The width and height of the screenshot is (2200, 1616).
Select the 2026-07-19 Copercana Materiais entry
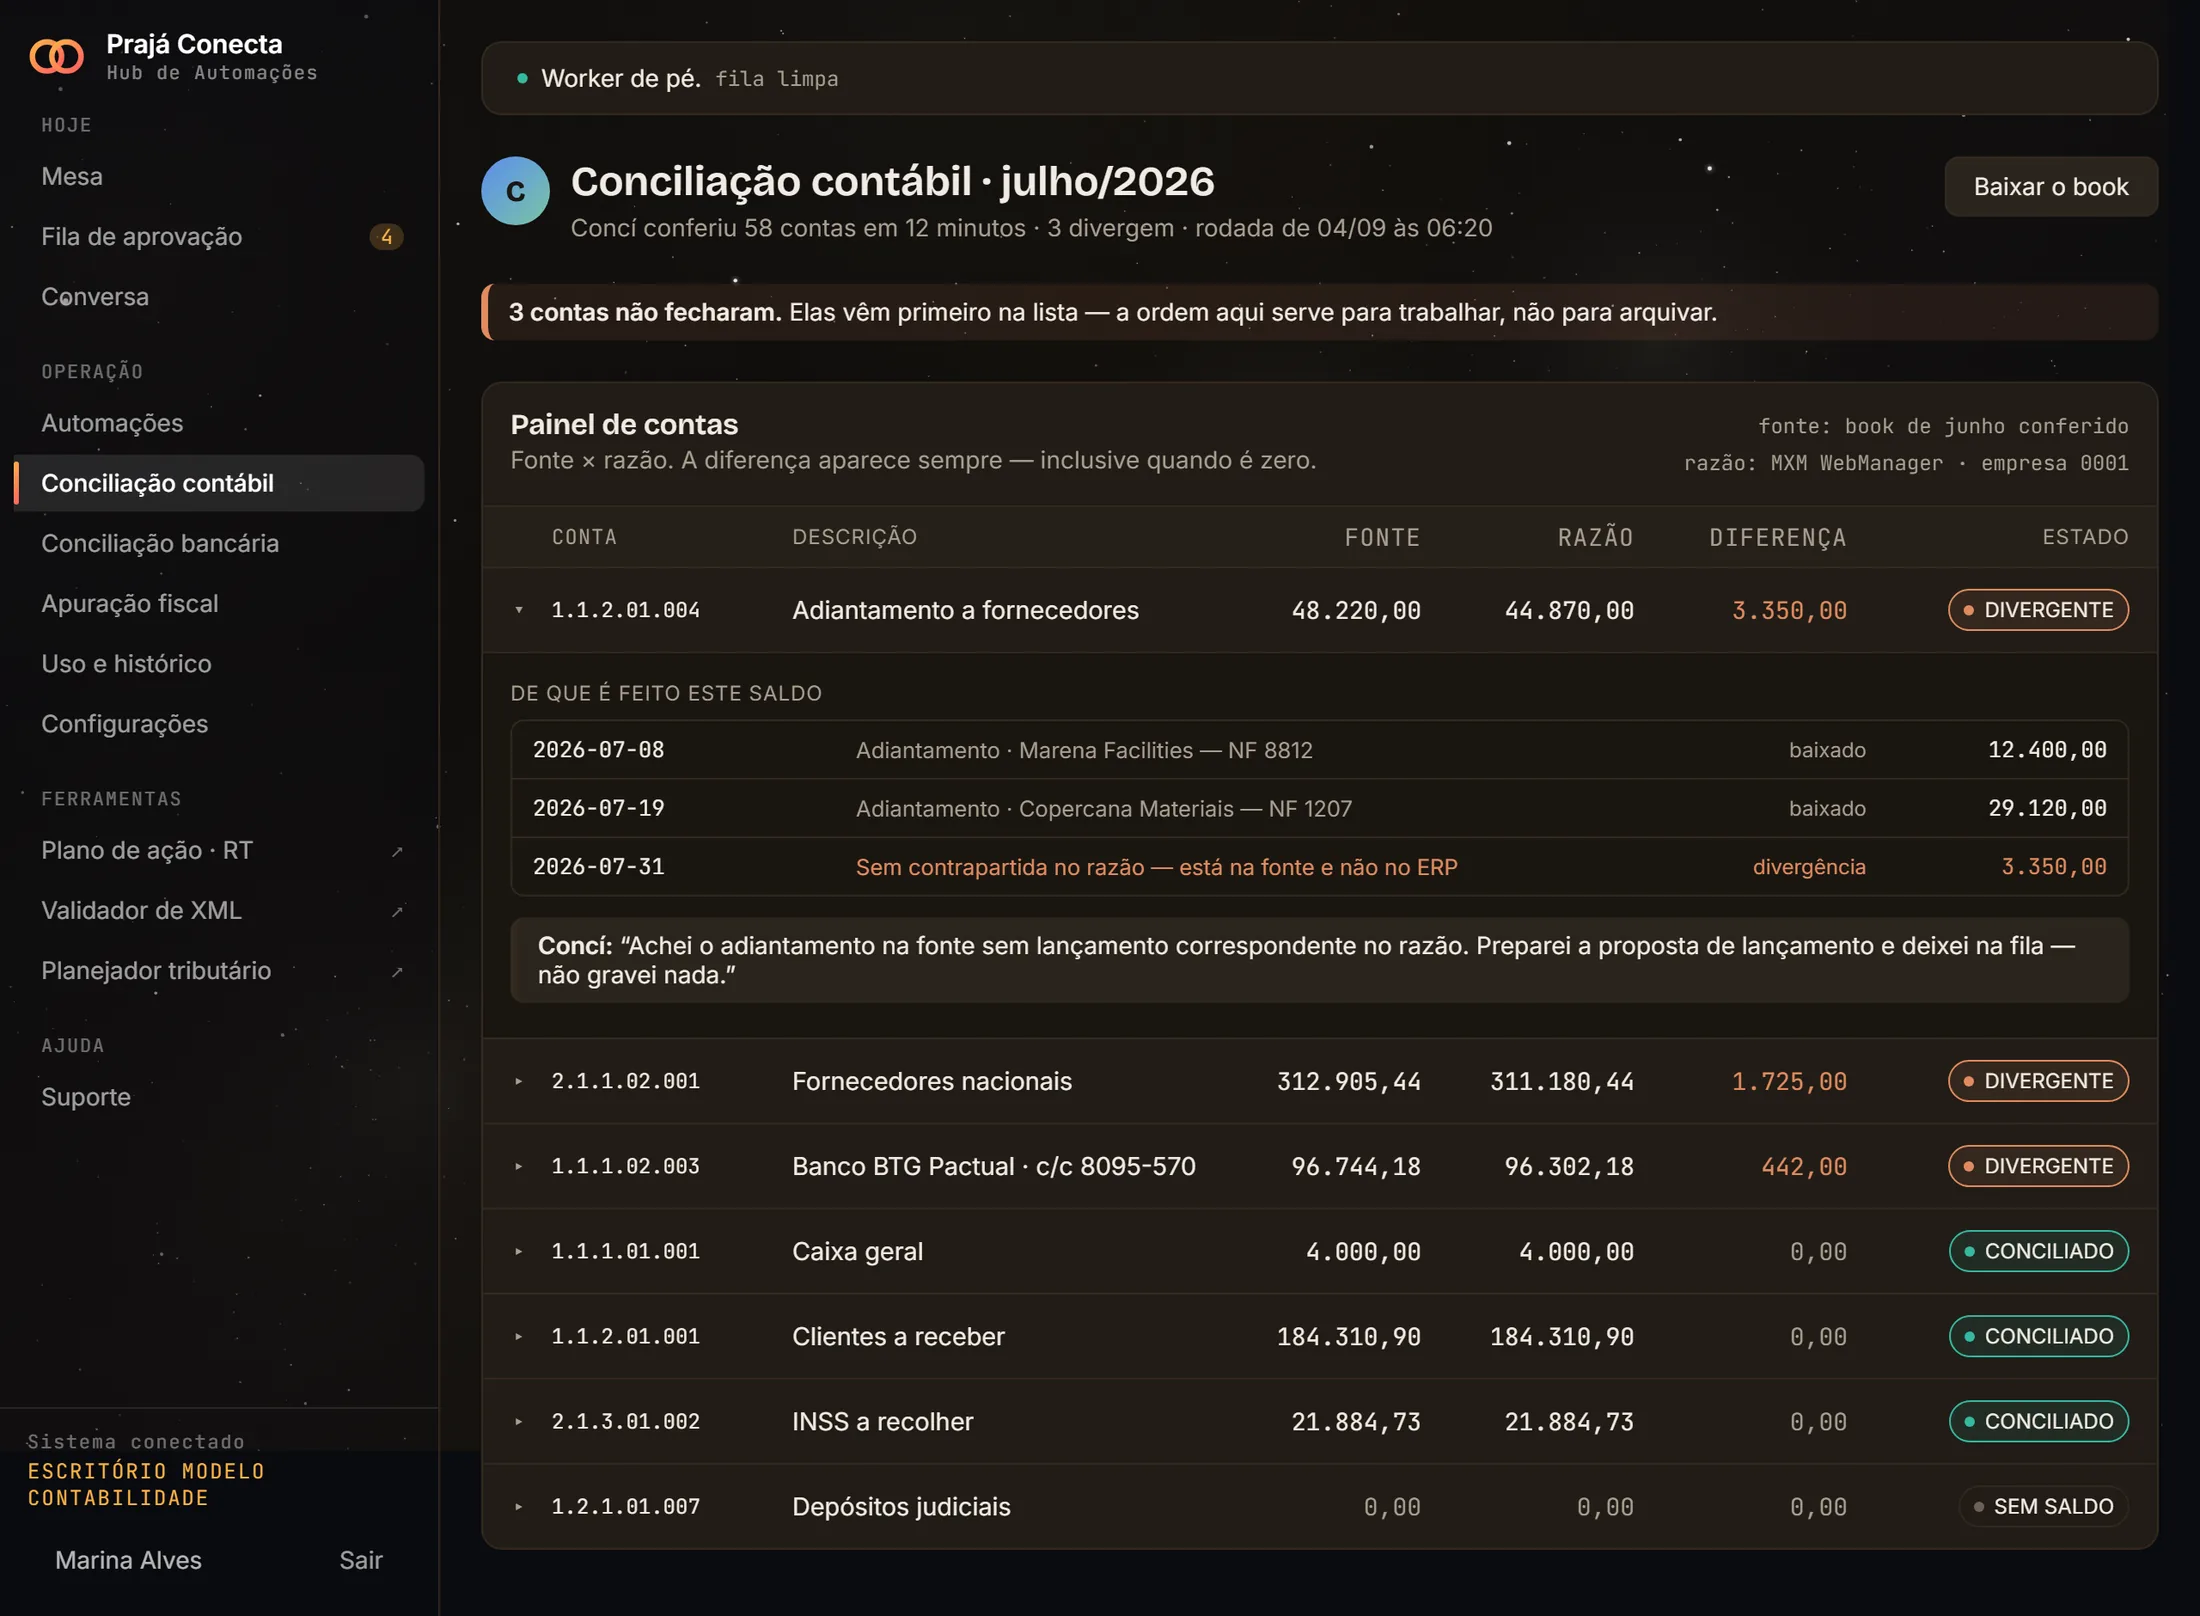tap(1319, 808)
